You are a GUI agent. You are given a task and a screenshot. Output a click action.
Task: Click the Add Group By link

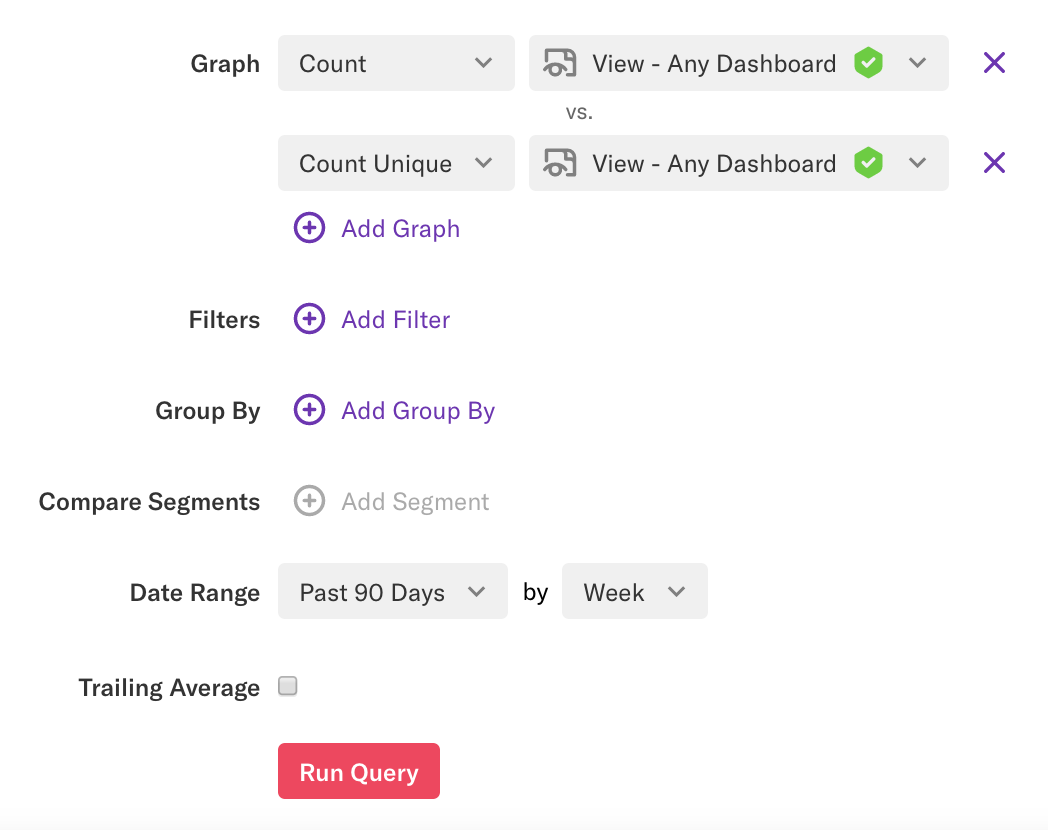[x=418, y=410]
